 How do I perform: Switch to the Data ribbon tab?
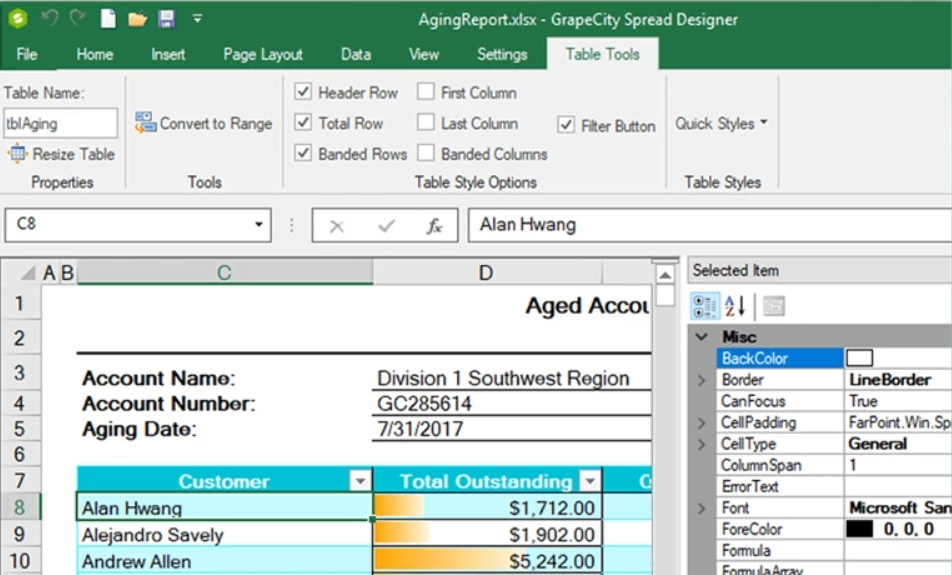coord(356,54)
